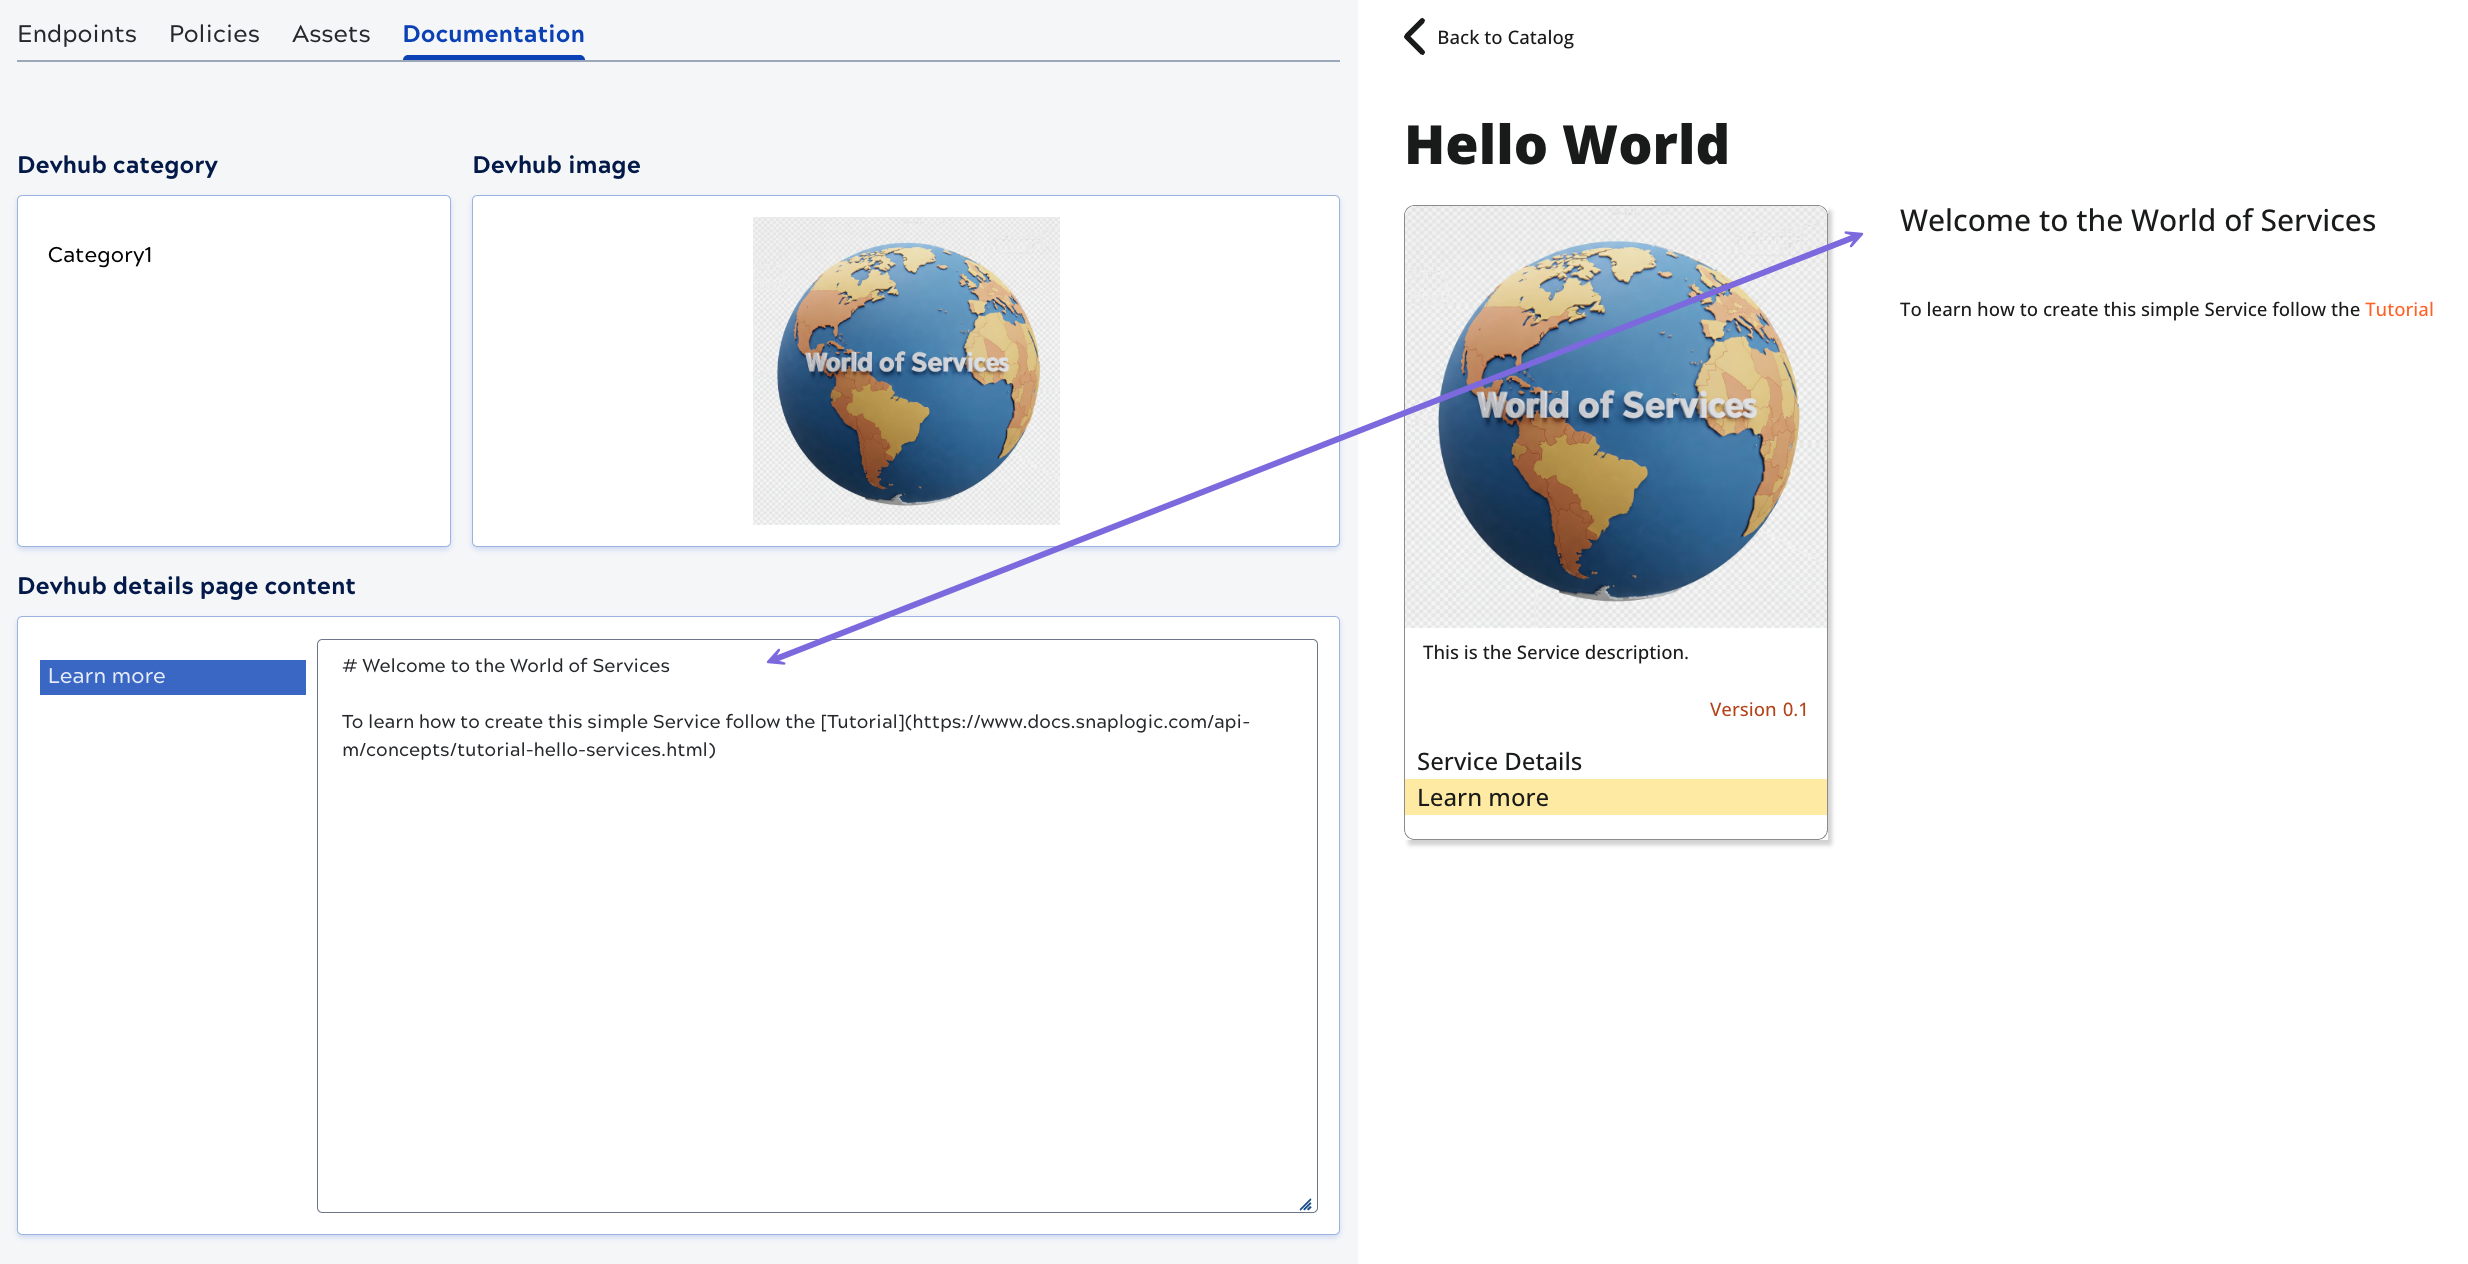Select the blue Learn more section item
Viewport: 2468px width, 1264px height.
tap(172, 677)
